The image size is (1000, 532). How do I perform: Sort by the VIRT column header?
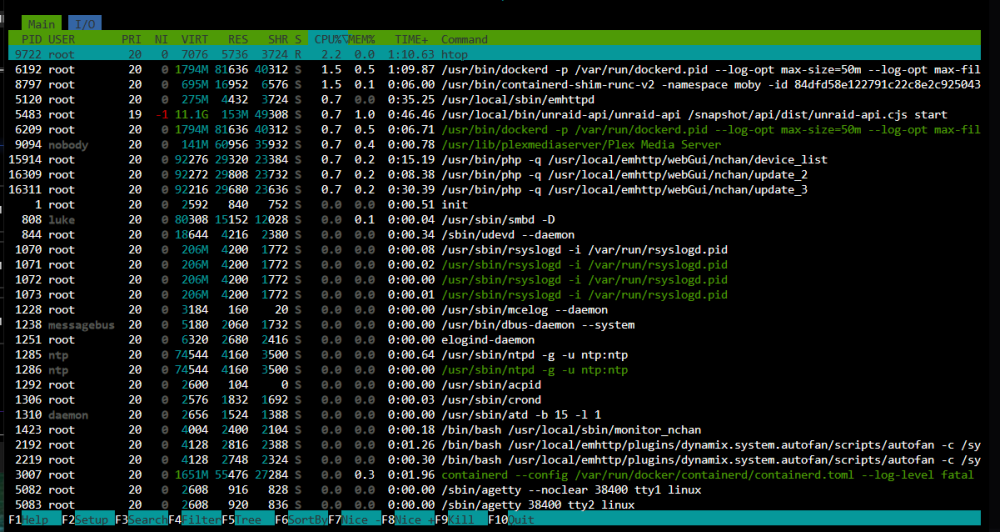coord(195,40)
